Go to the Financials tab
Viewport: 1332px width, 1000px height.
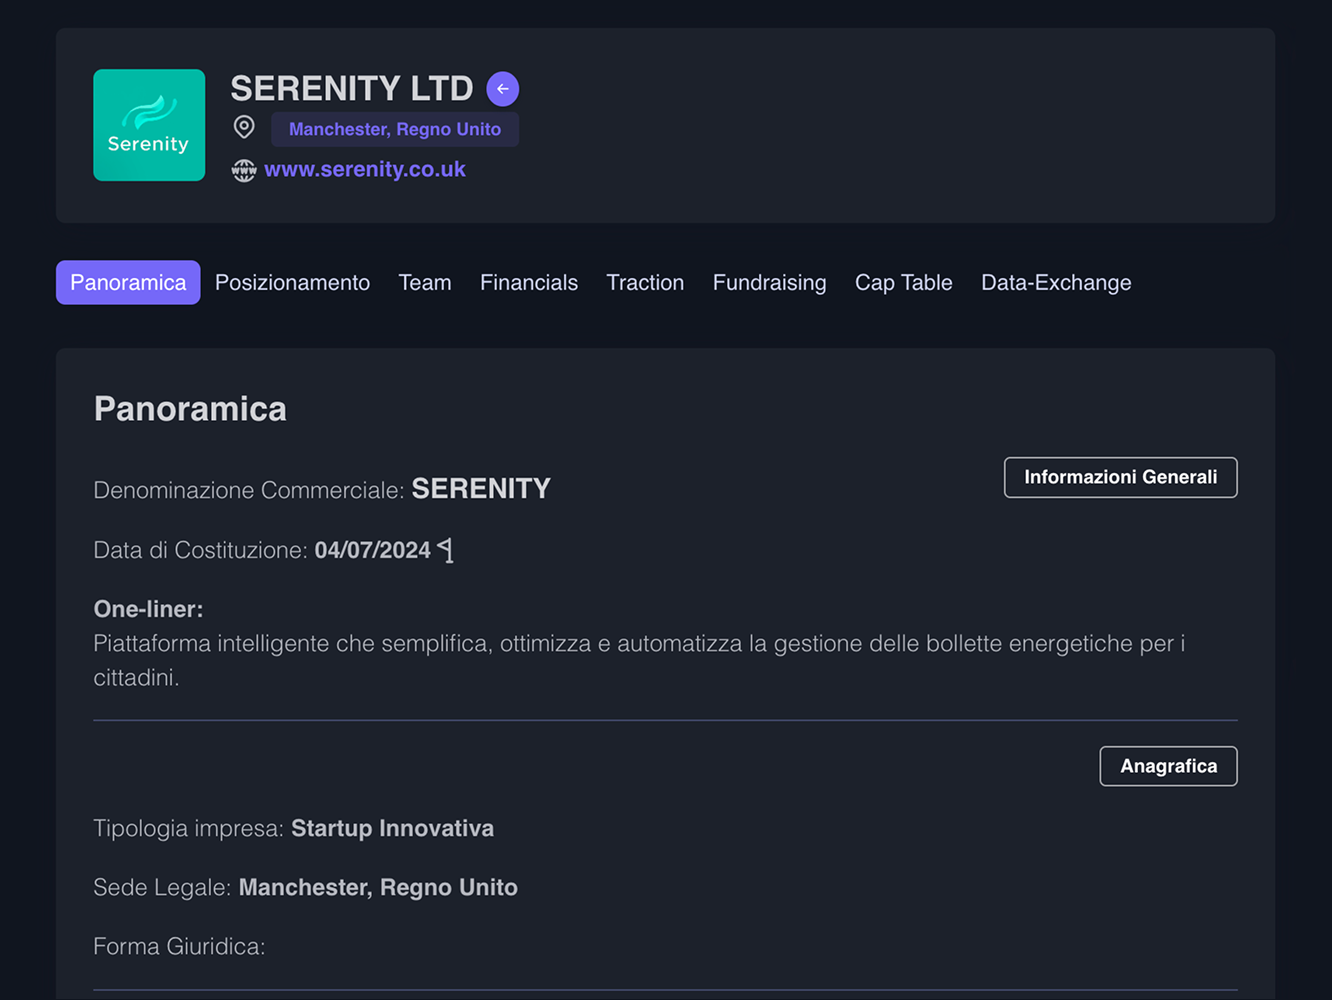click(x=529, y=283)
